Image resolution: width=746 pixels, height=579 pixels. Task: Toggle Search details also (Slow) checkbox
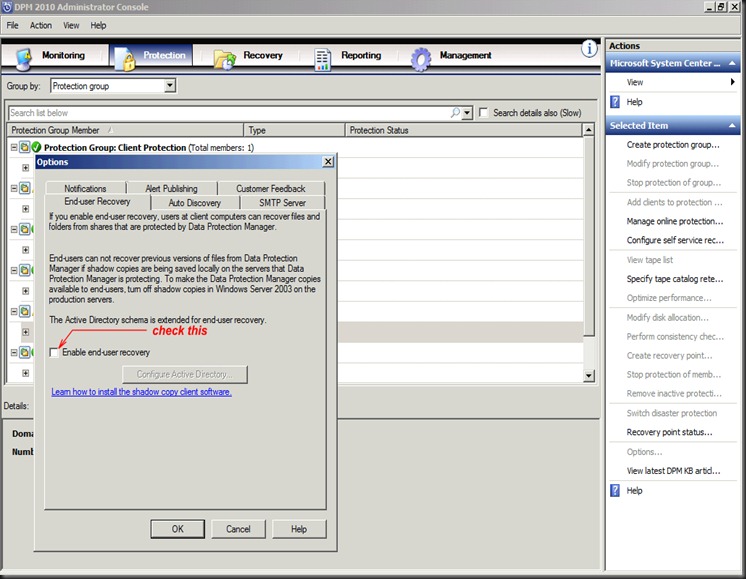point(483,113)
